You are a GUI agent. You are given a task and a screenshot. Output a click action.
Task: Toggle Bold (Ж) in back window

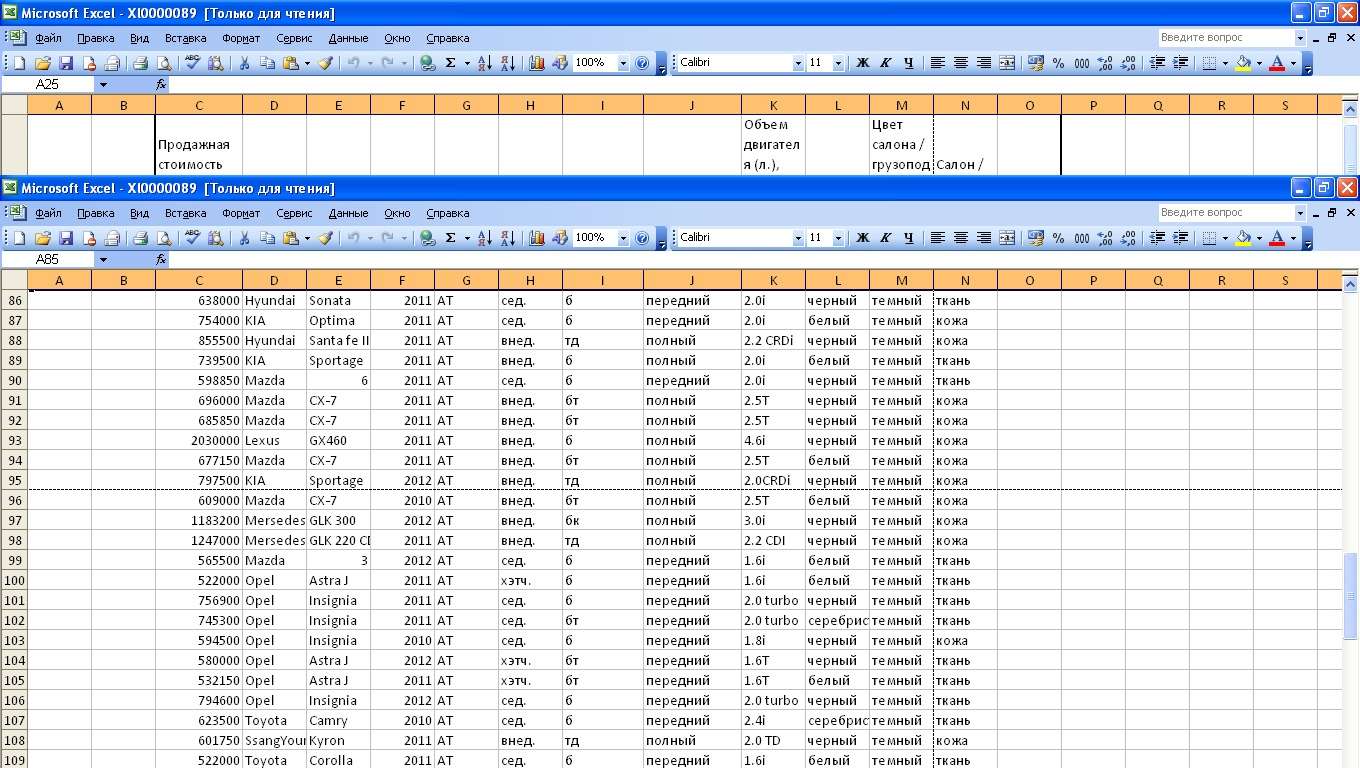(863, 63)
